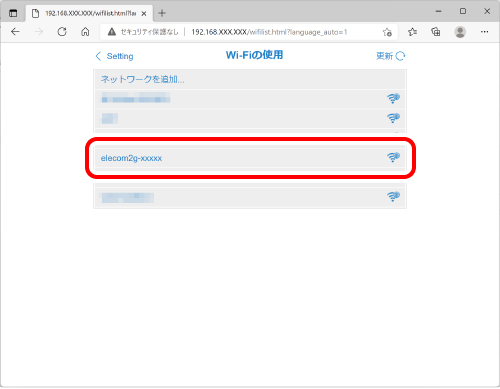Select ネットワークを追加... option
The image size is (500, 389).
click(x=250, y=79)
